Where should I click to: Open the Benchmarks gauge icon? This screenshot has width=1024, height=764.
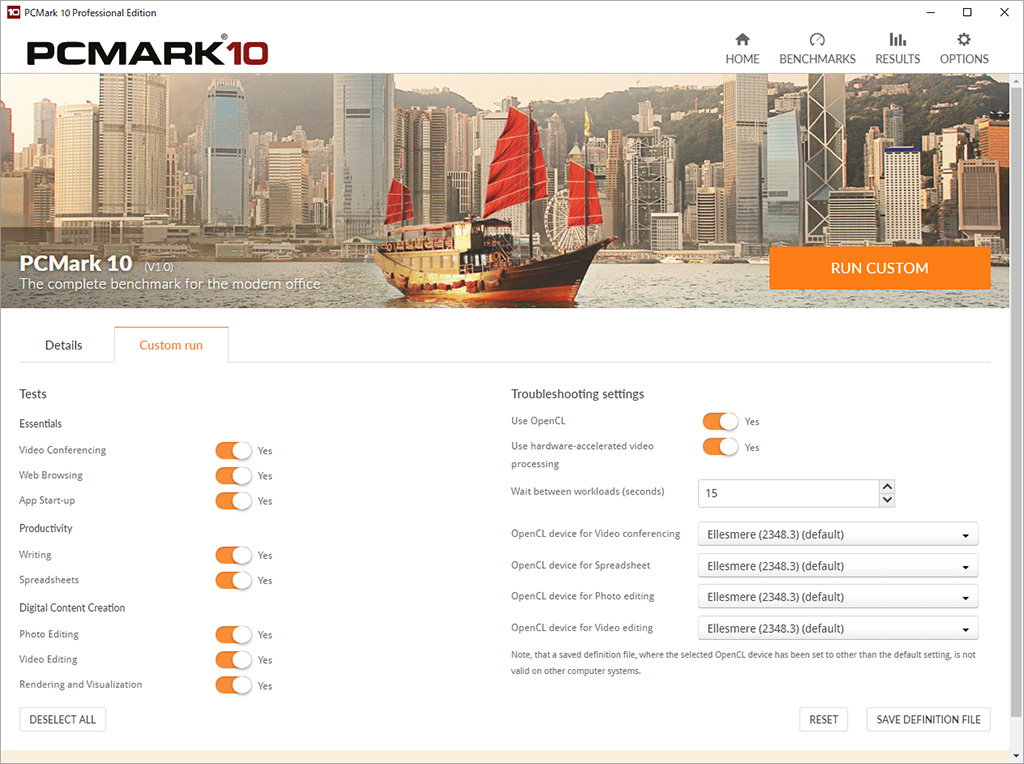[817, 39]
